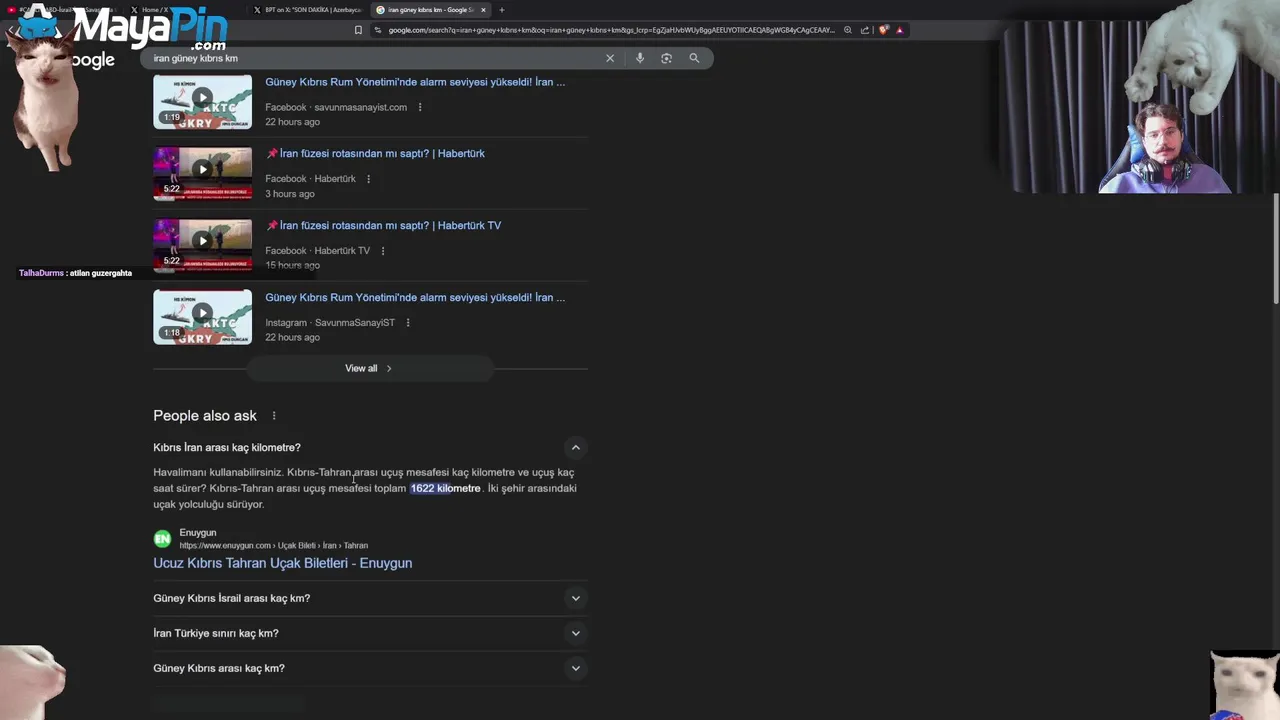Play the Instagram SavunmaSanayiST 1:18 video thumbnail

point(202,317)
